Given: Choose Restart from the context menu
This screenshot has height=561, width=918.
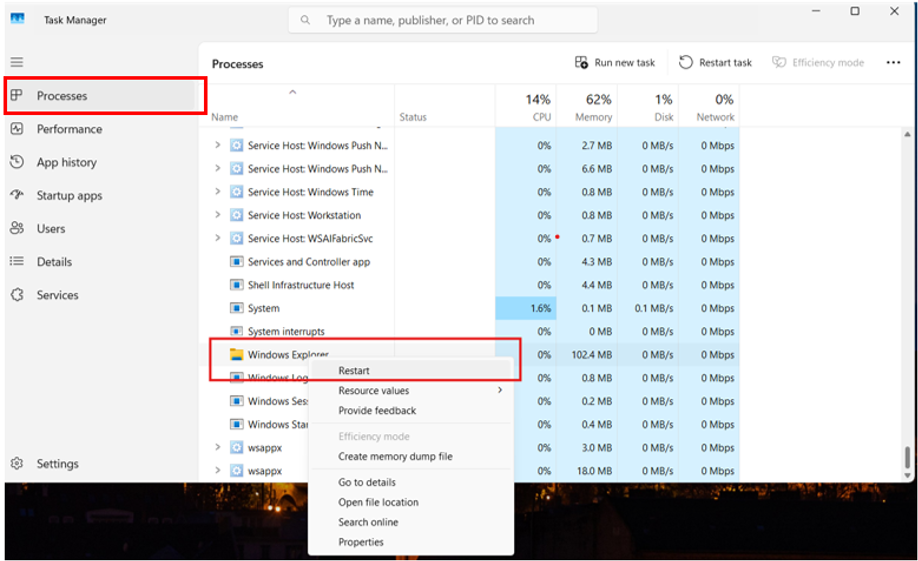Looking at the screenshot, I should [411, 371].
